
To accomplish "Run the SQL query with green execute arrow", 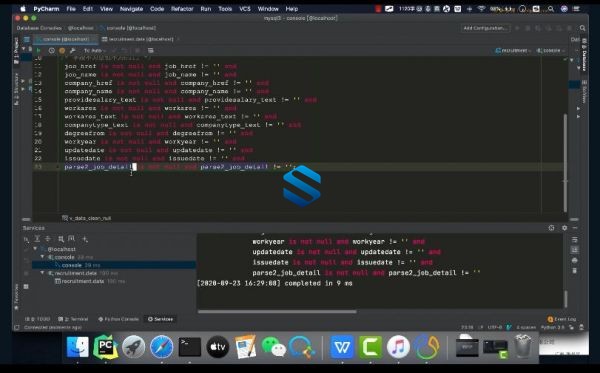I will (38, 50).
